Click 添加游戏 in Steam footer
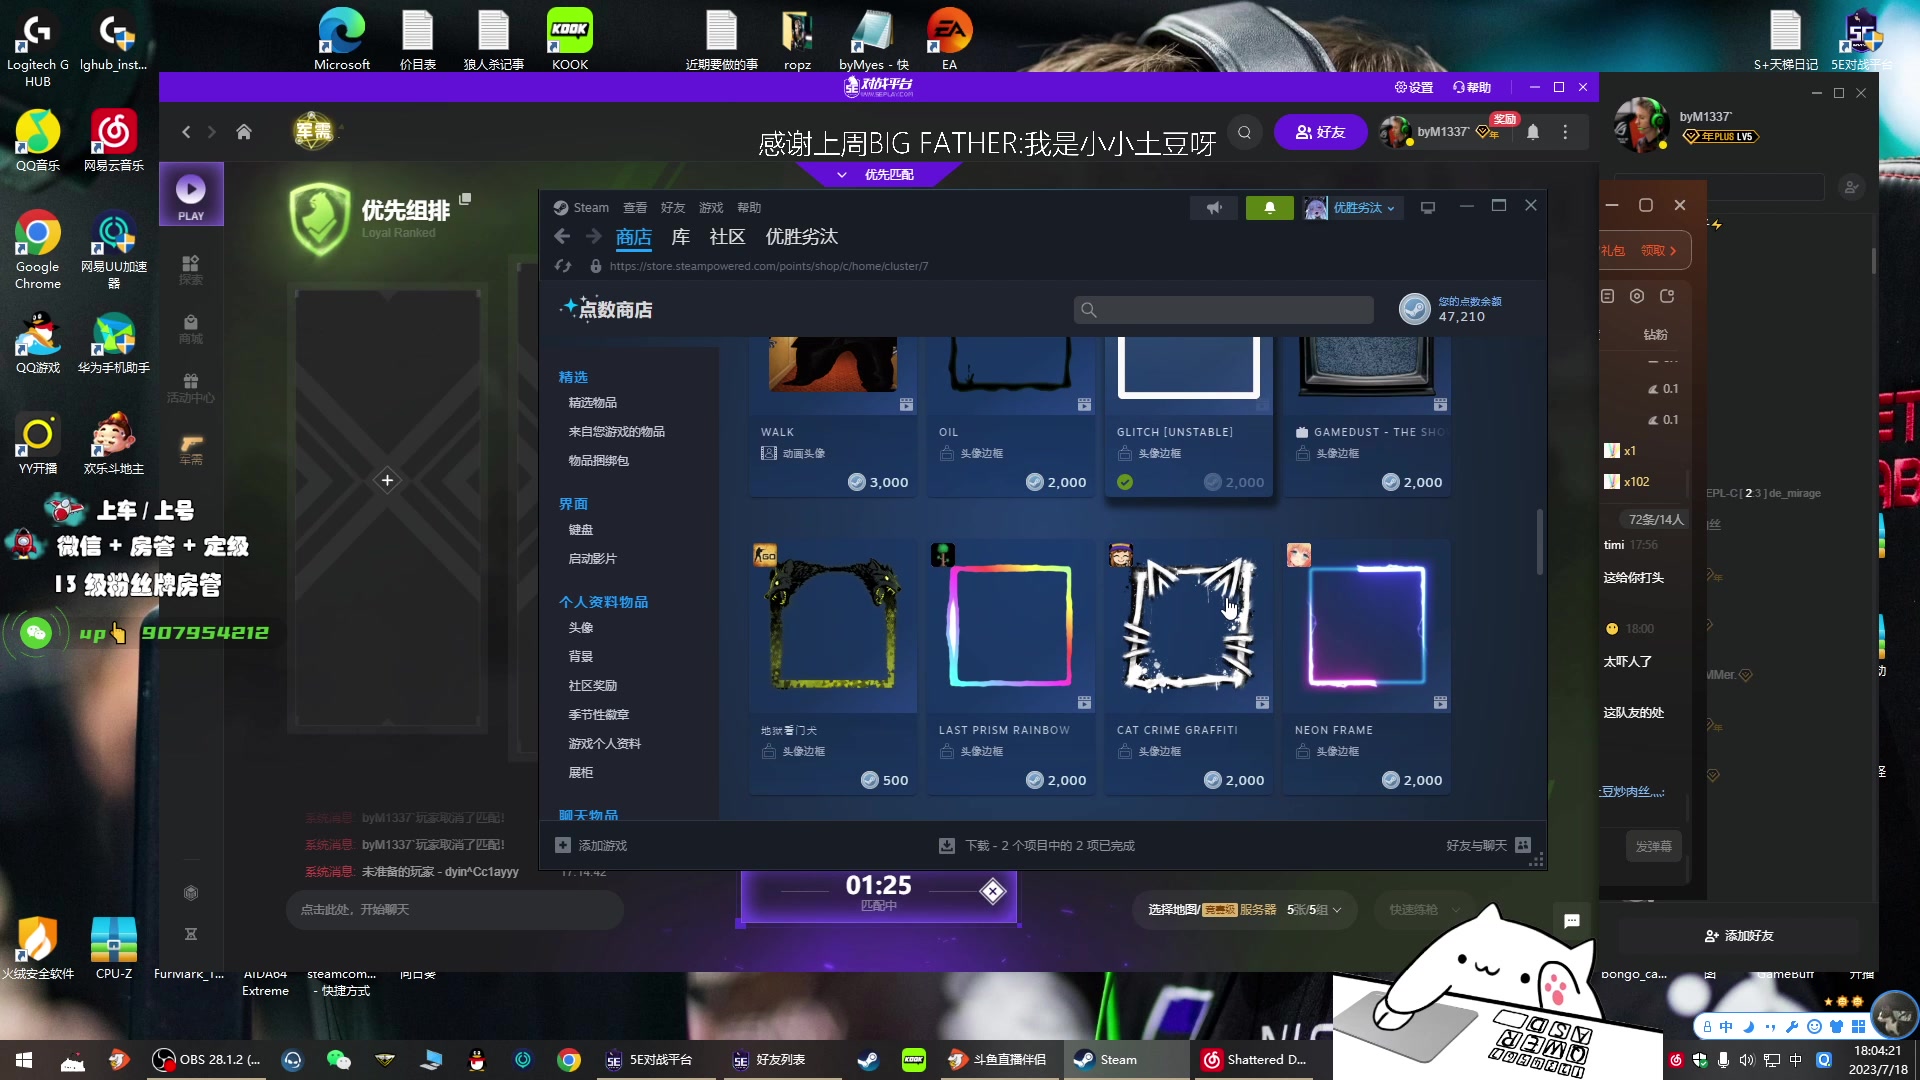The height and width of the screenshot is (1080, 1920). [x=592, y=846]
